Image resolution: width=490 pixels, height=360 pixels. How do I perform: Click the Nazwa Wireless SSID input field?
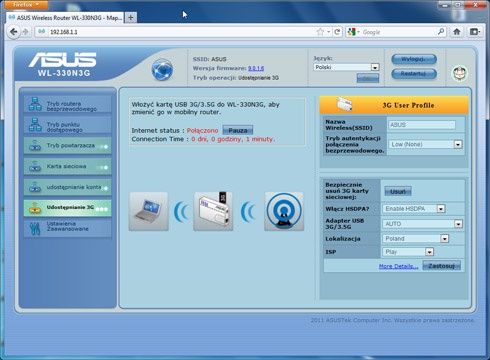pyautogui.click(x=422, y=125)
